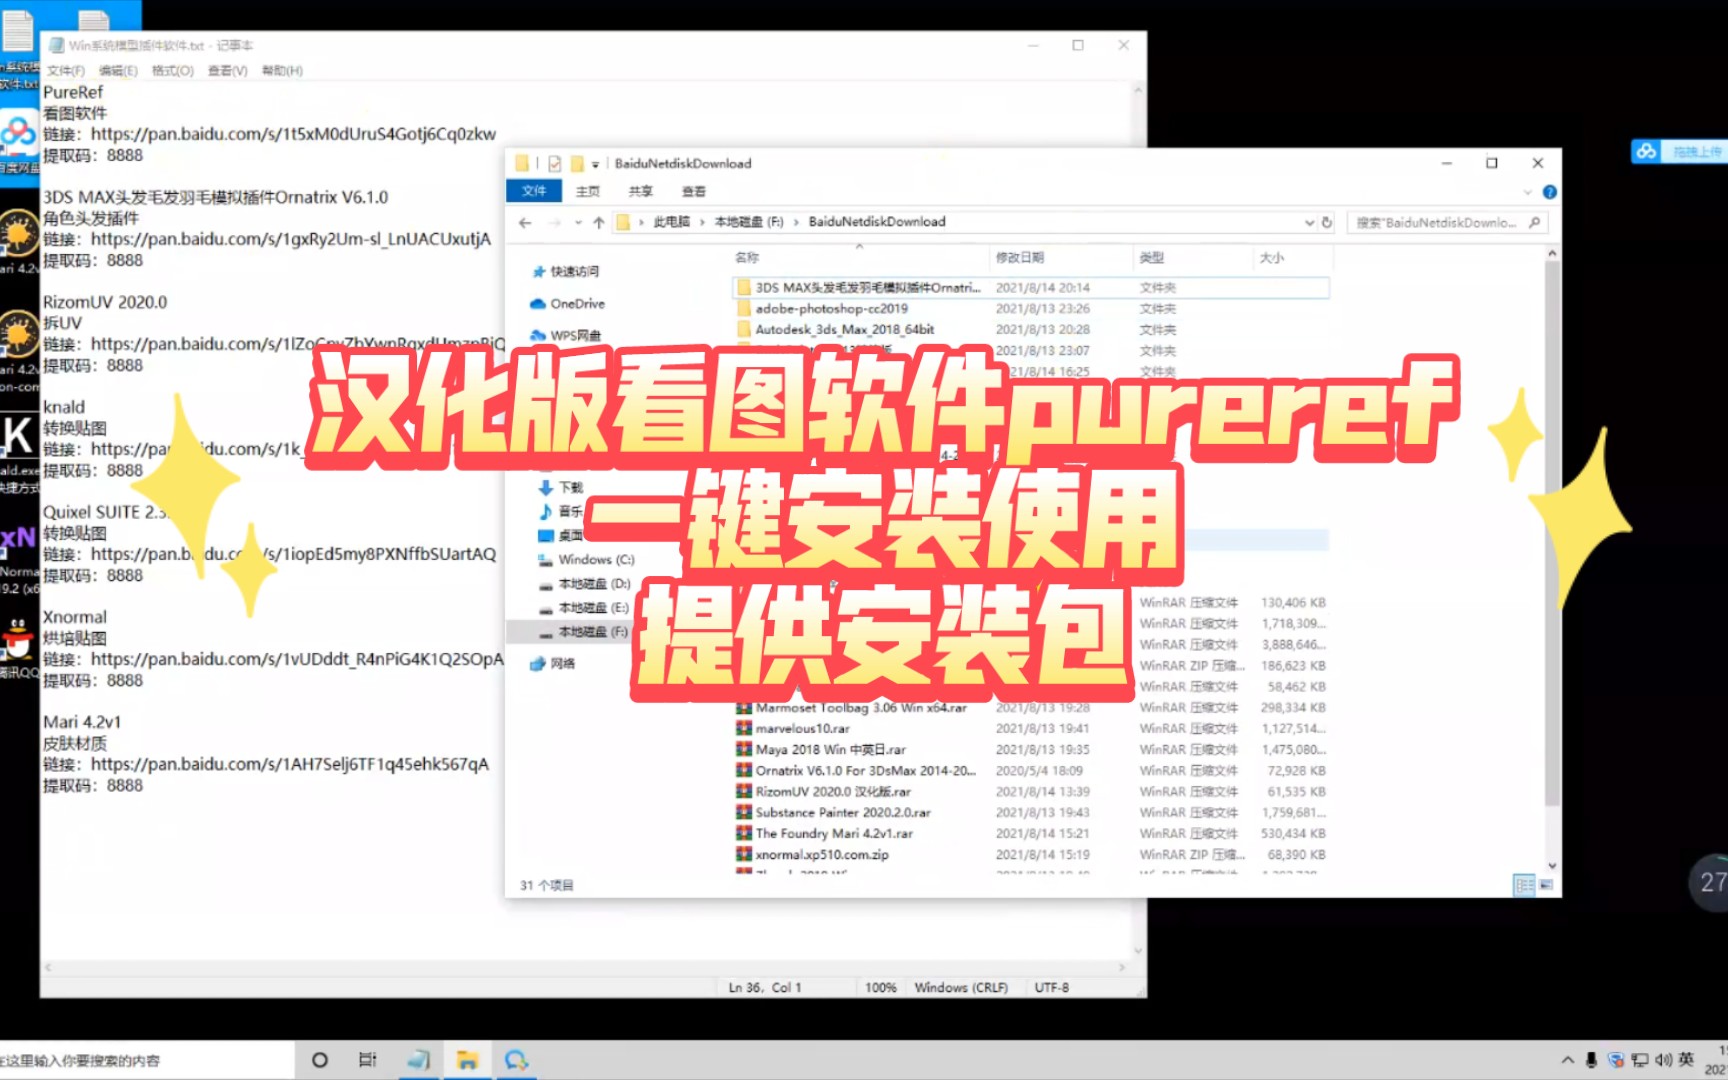The image size is (1728, 1080).
Task: Open the 主页 ribbon tab
Action: pyautogui.click(x=588, y=191)
